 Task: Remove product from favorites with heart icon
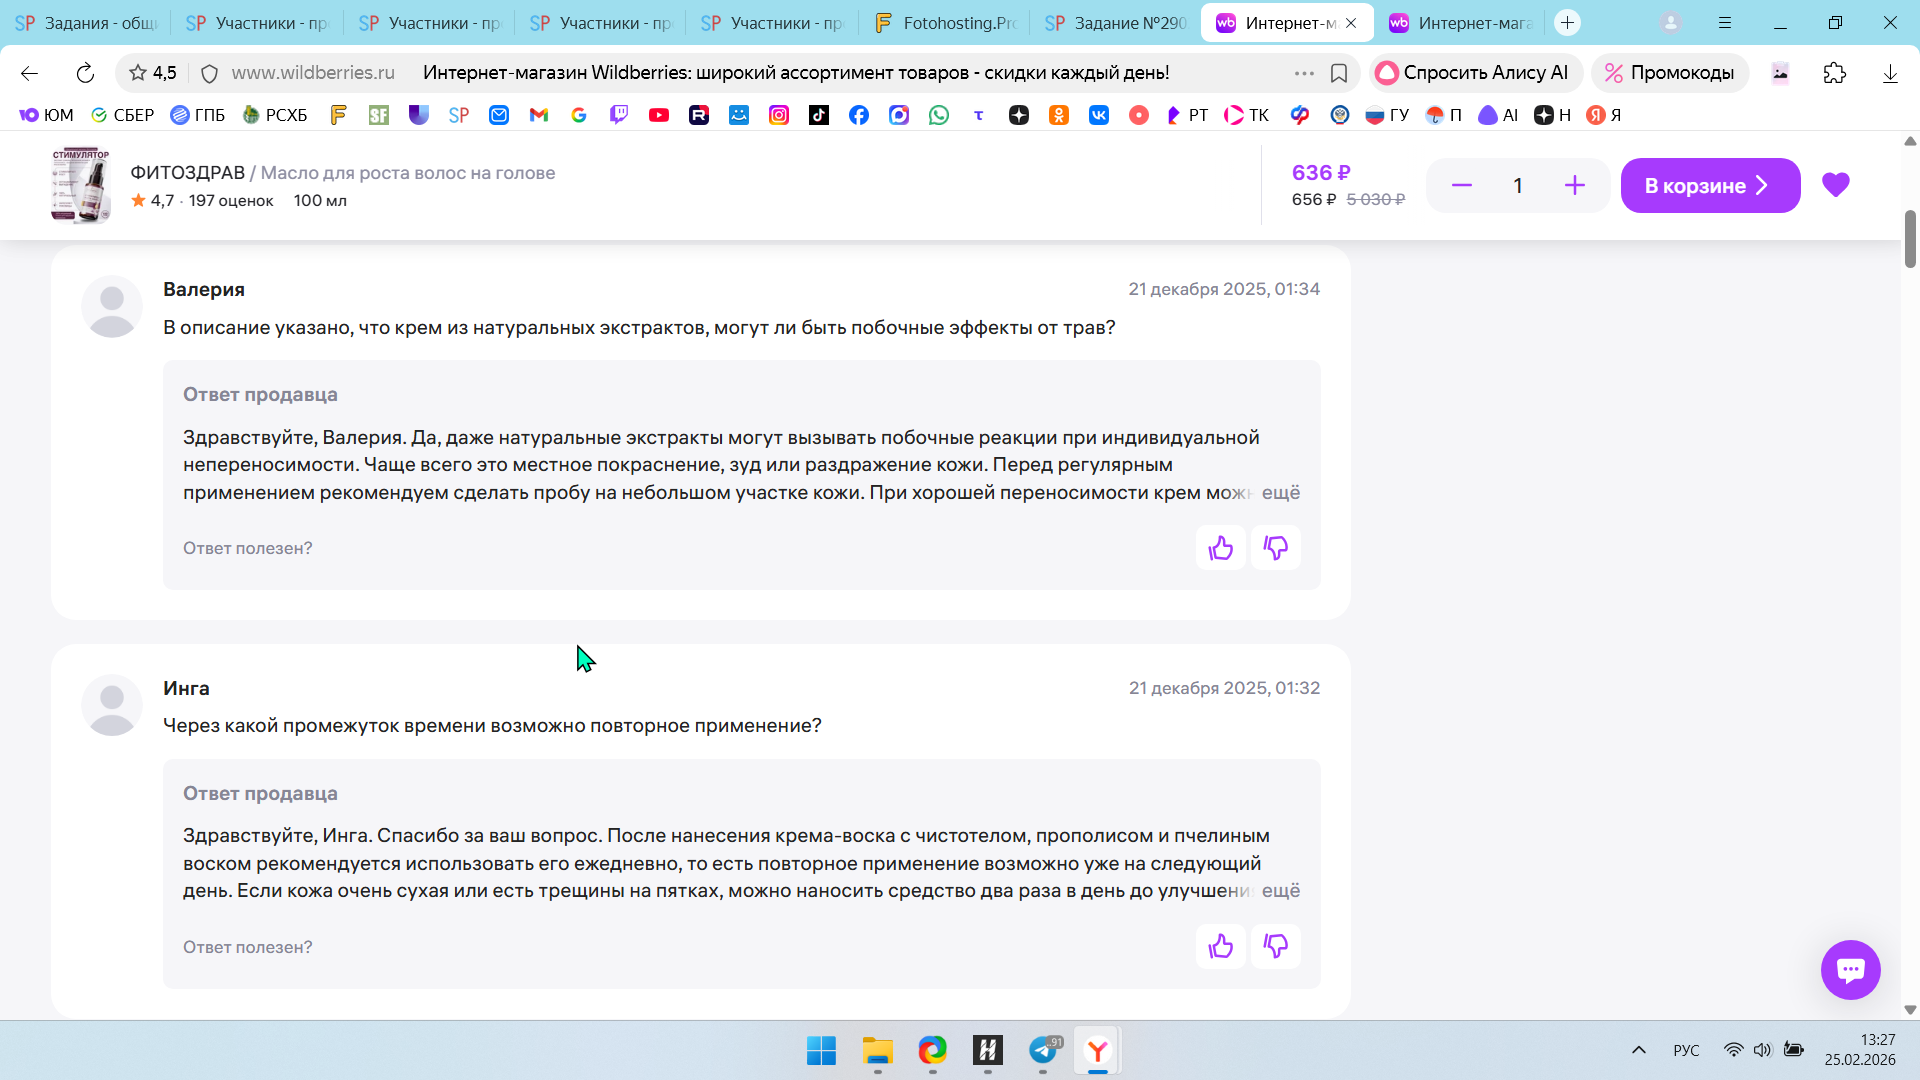click(x=1835, y=185)
